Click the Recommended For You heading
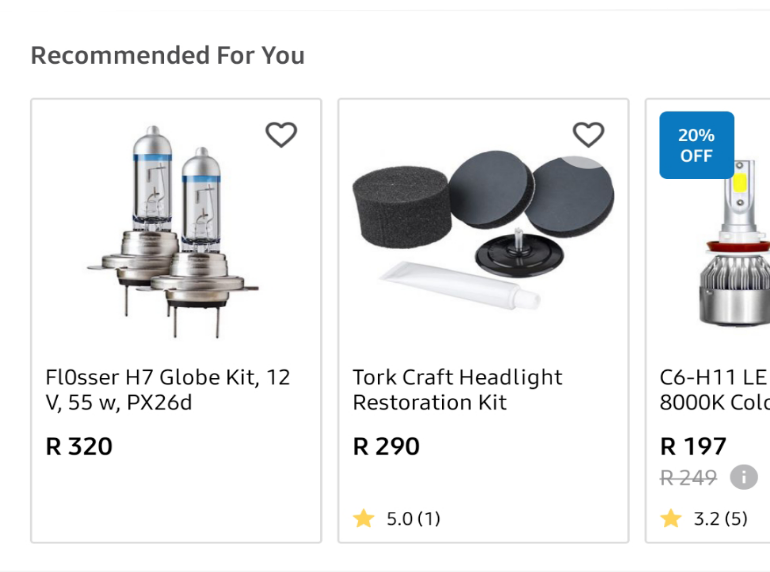The height and width of the screenshot is (572, 770). tap(168, 55)
